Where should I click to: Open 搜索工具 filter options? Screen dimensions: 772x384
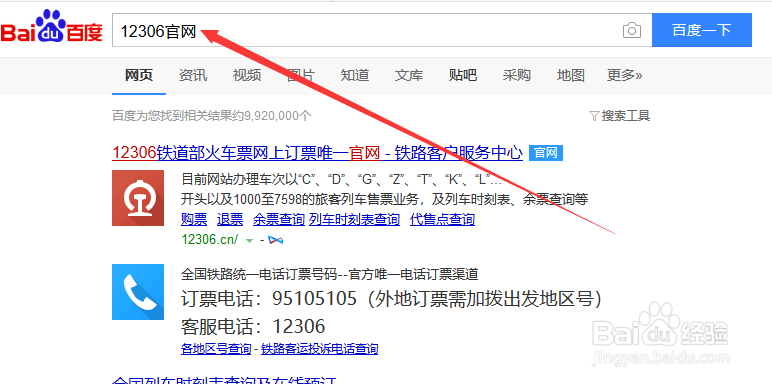tap(620, 116)
